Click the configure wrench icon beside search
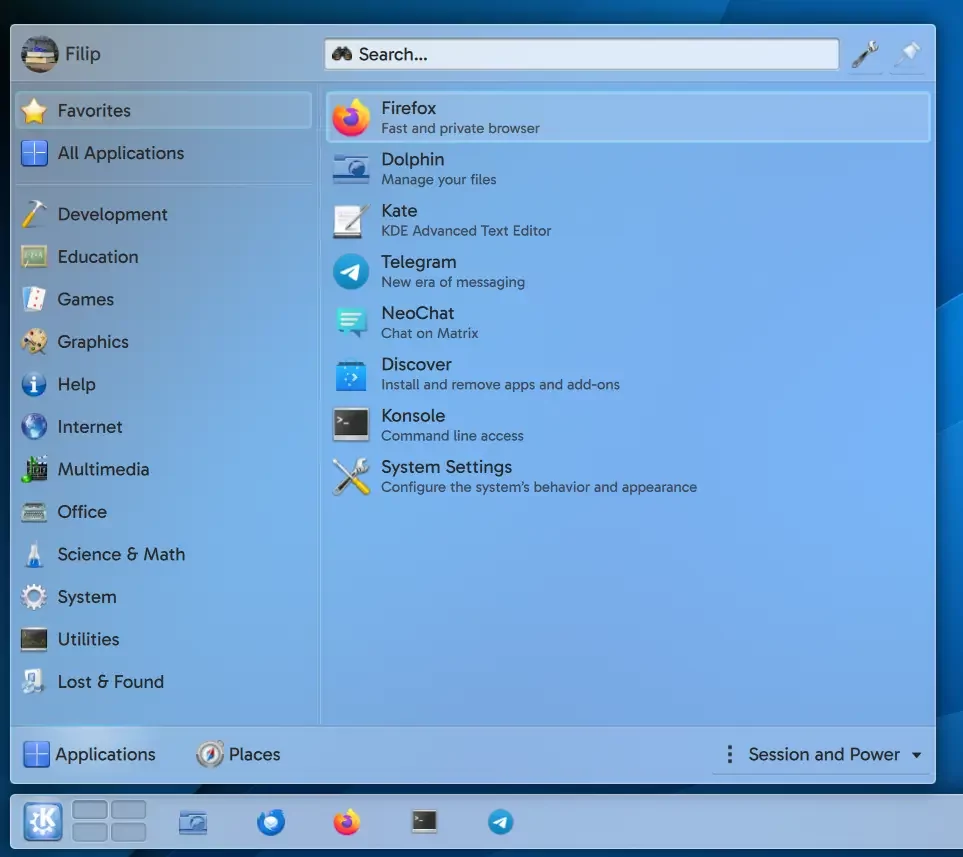Viewport: 963px width, 857px height. 864,54
